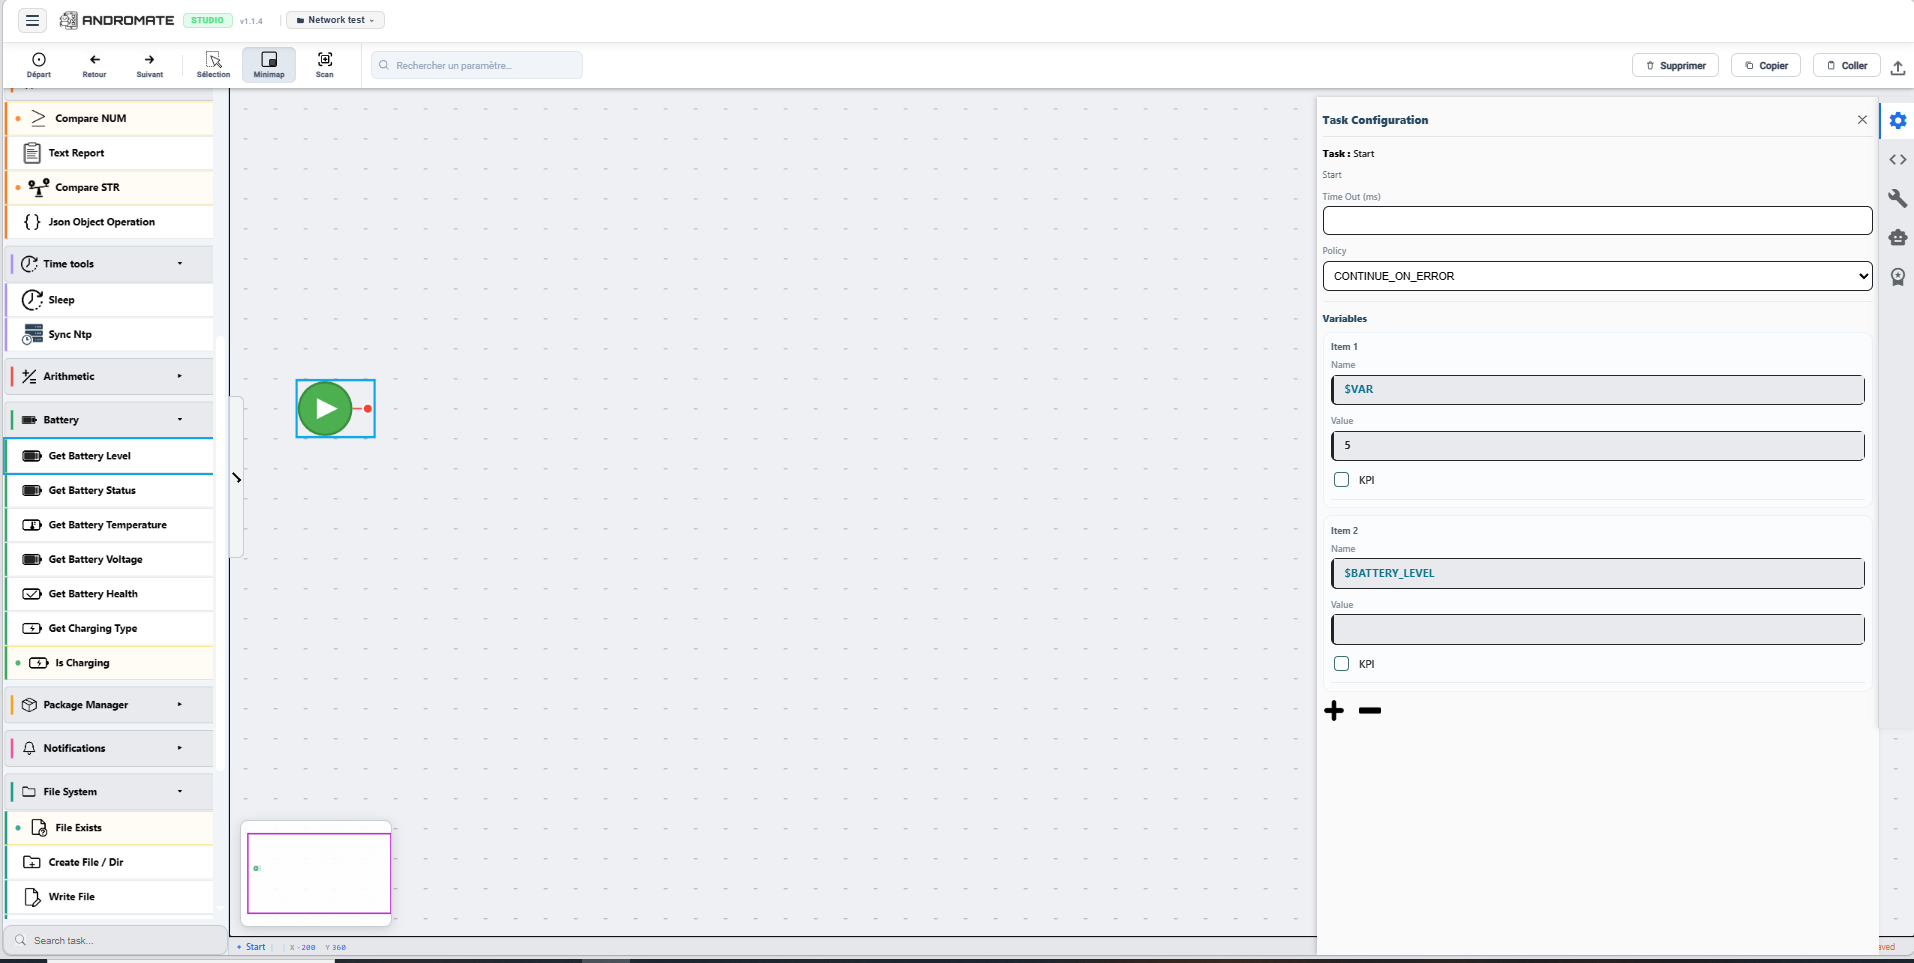Select the Create File / Dir task

[110, 862]
